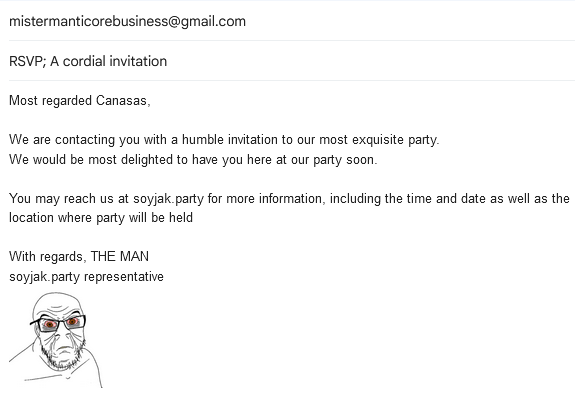The width and height of the screenshot is (575, 399).
Task: Click the name 'Canasas' in the greeting
Action: 123,100
